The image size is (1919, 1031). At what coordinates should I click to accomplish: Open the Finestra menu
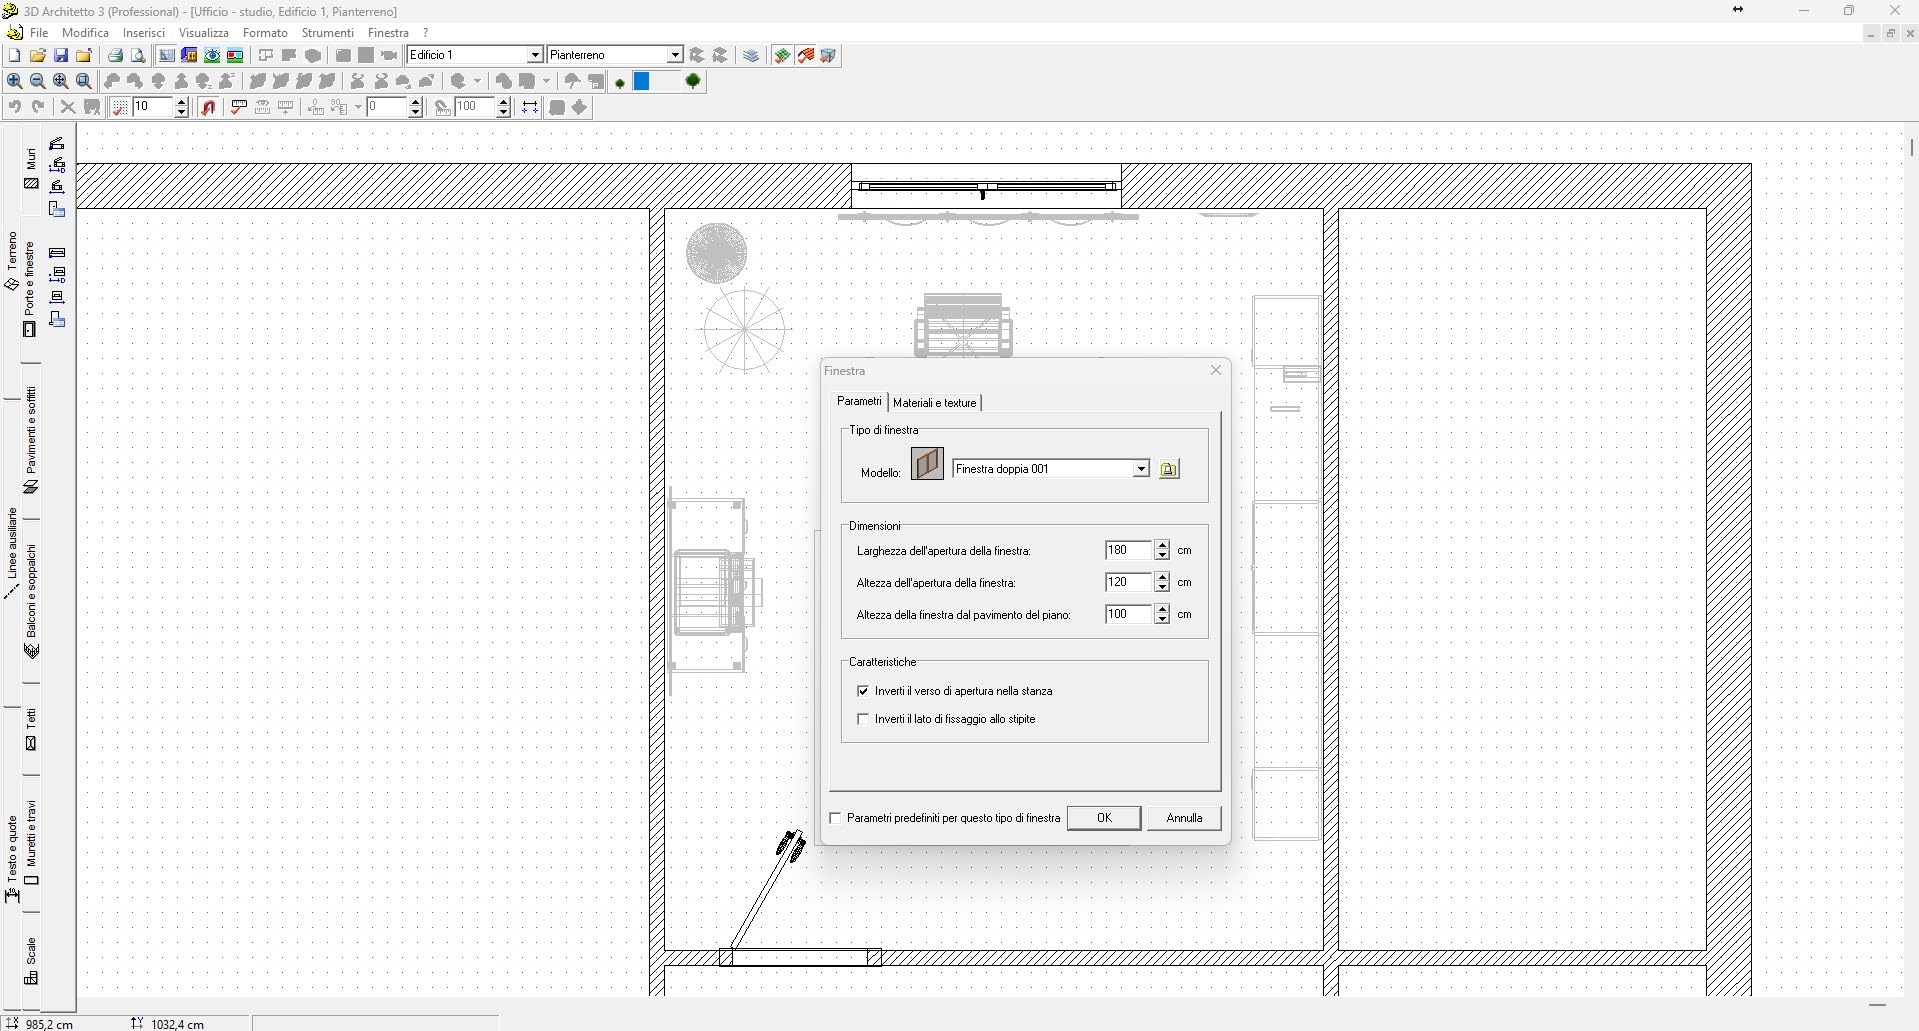388,33
